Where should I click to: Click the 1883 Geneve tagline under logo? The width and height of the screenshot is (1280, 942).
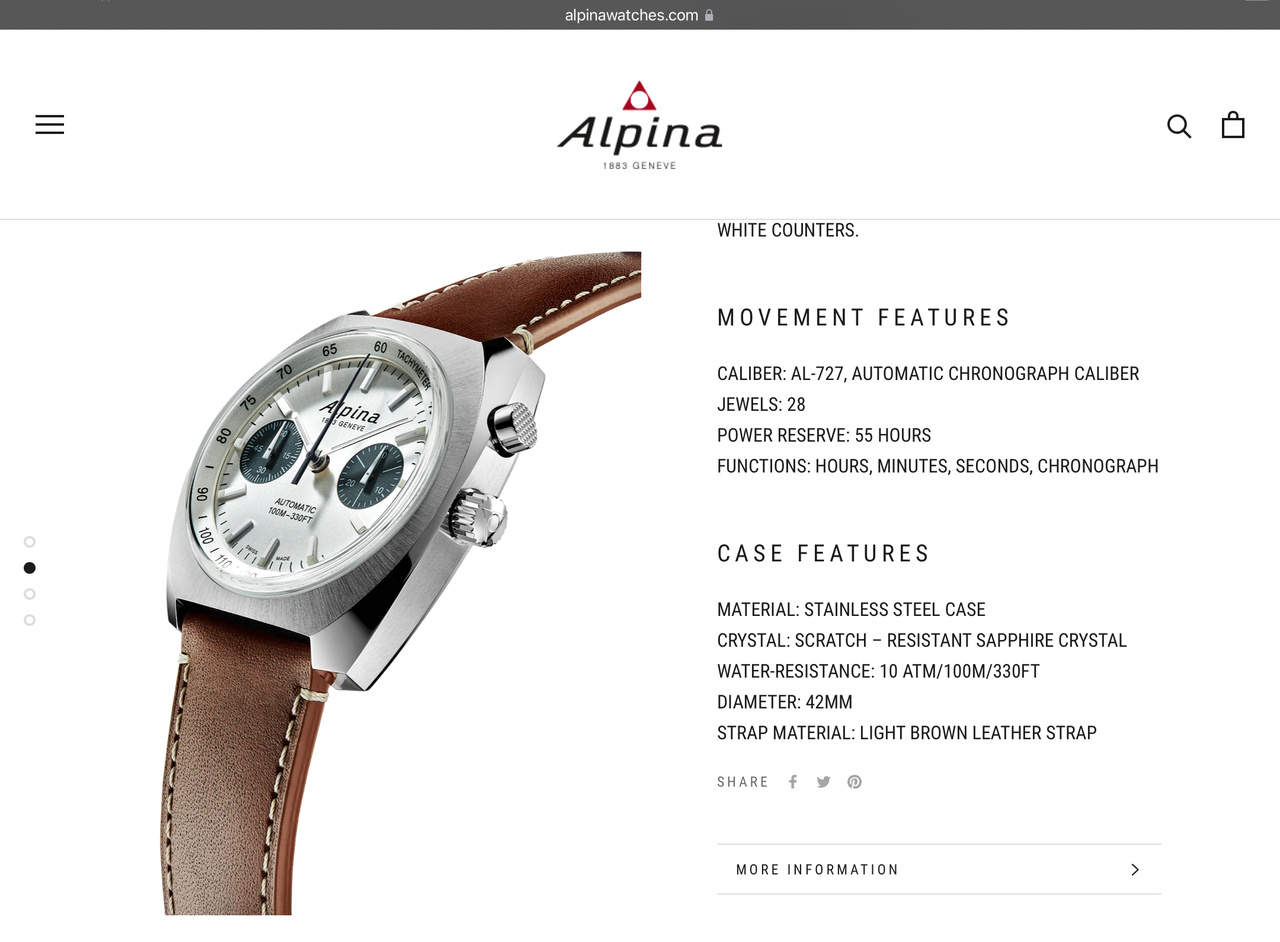640,165
